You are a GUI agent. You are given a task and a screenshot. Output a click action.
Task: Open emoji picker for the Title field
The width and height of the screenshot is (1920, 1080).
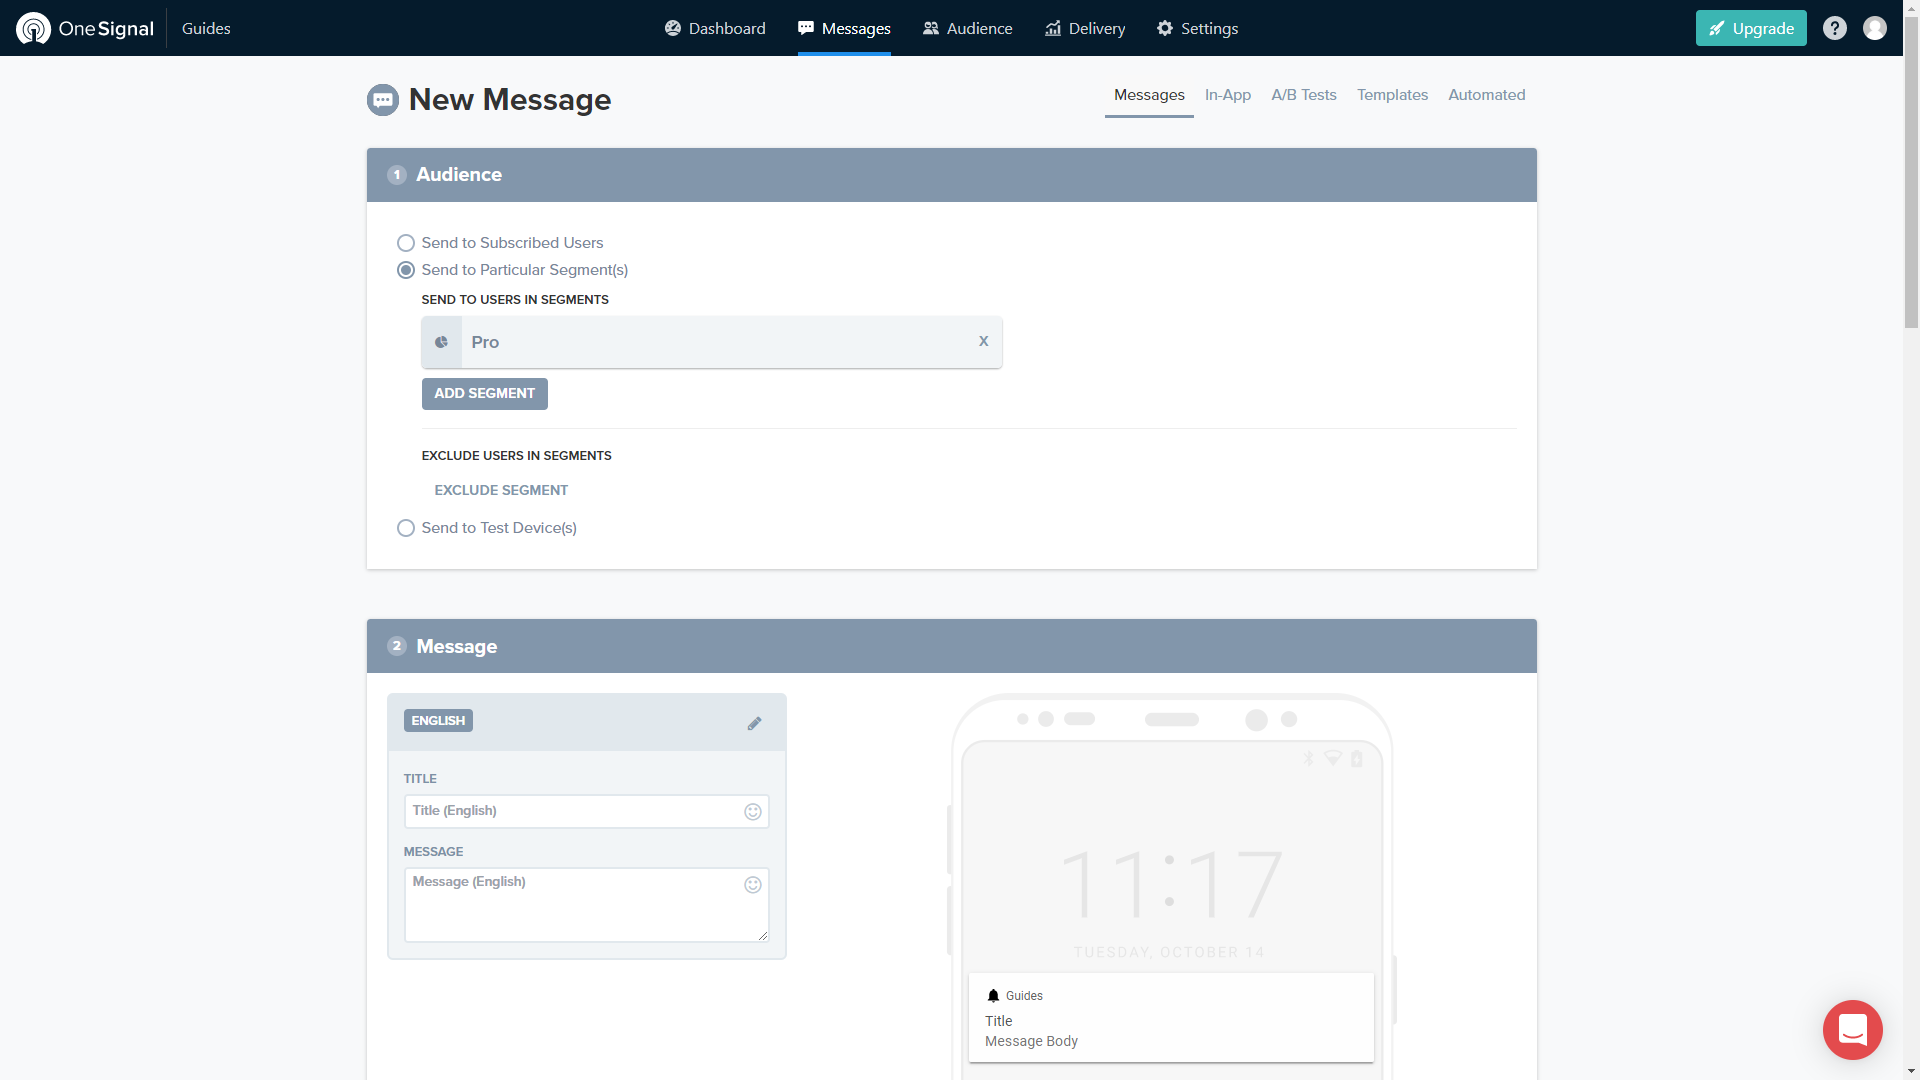(x=753, y=812)
